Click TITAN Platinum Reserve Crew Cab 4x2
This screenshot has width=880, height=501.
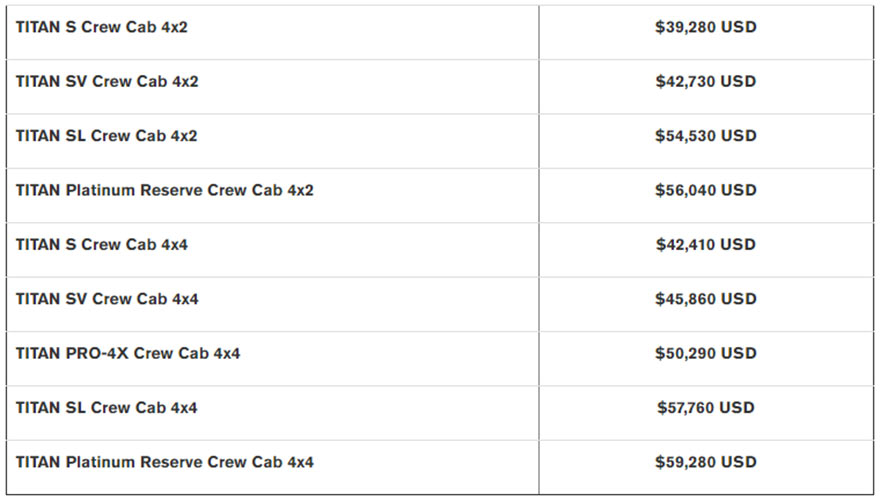pos(165,190)
